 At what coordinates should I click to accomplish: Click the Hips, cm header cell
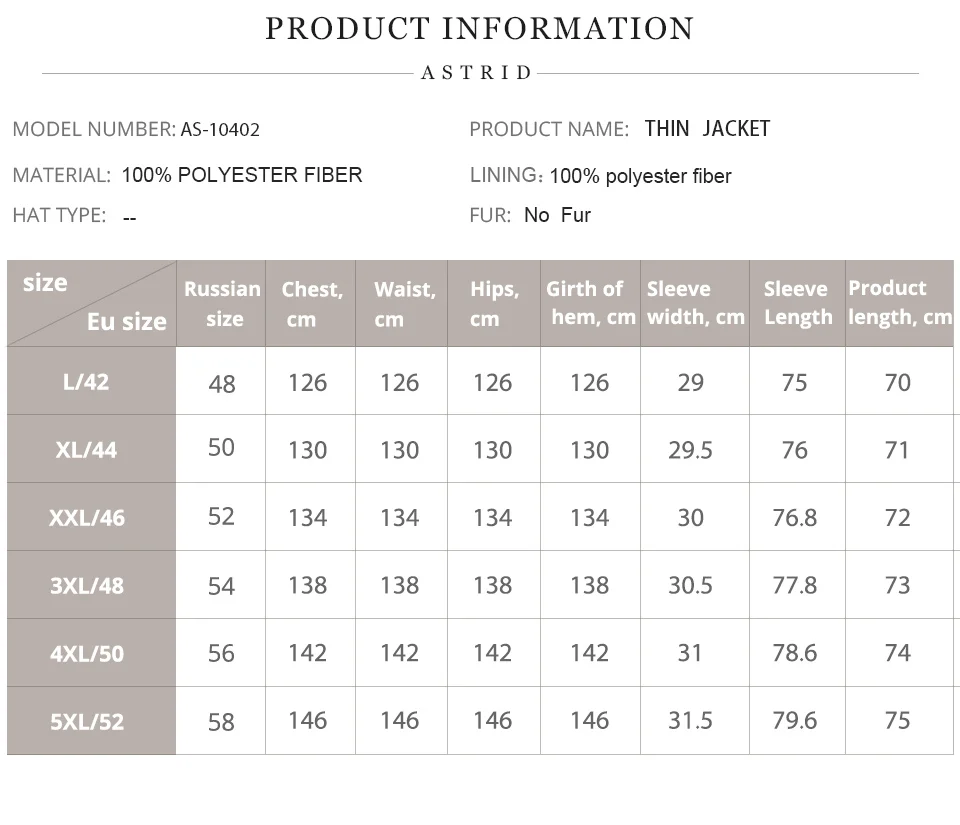tap(493, 303)
